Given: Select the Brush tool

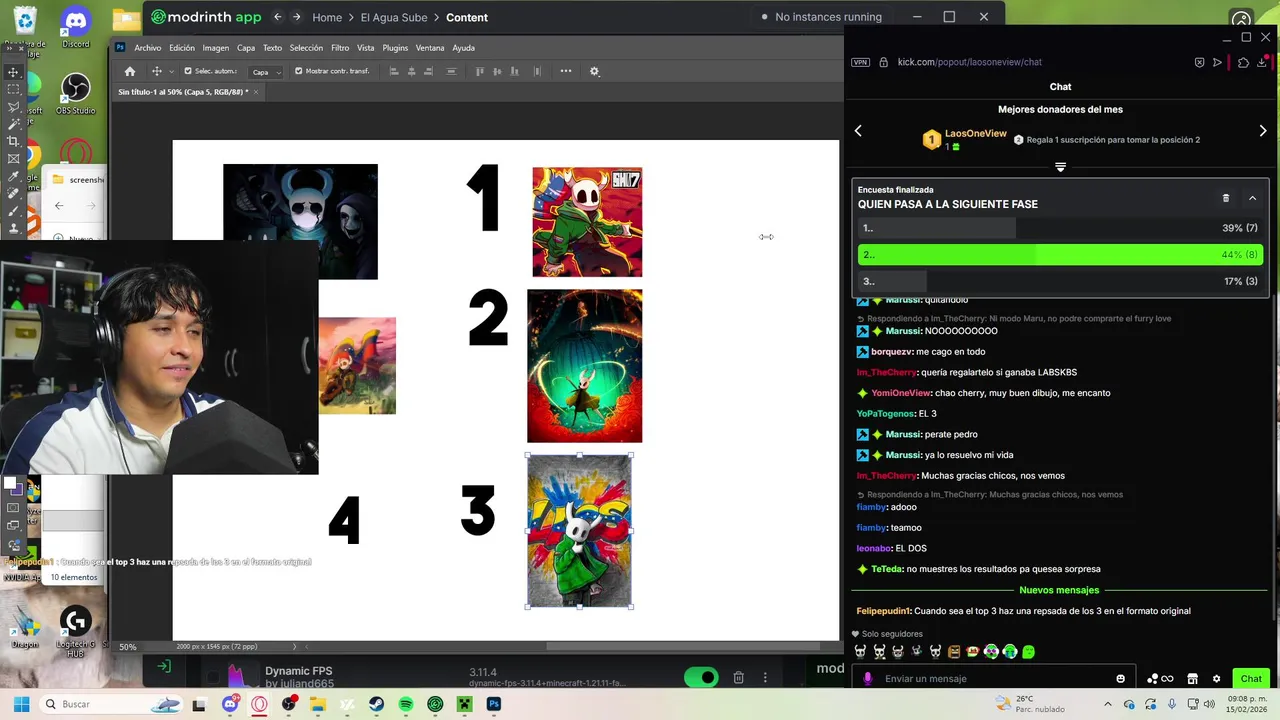Looking at the screenshot, I should (13, 210).
